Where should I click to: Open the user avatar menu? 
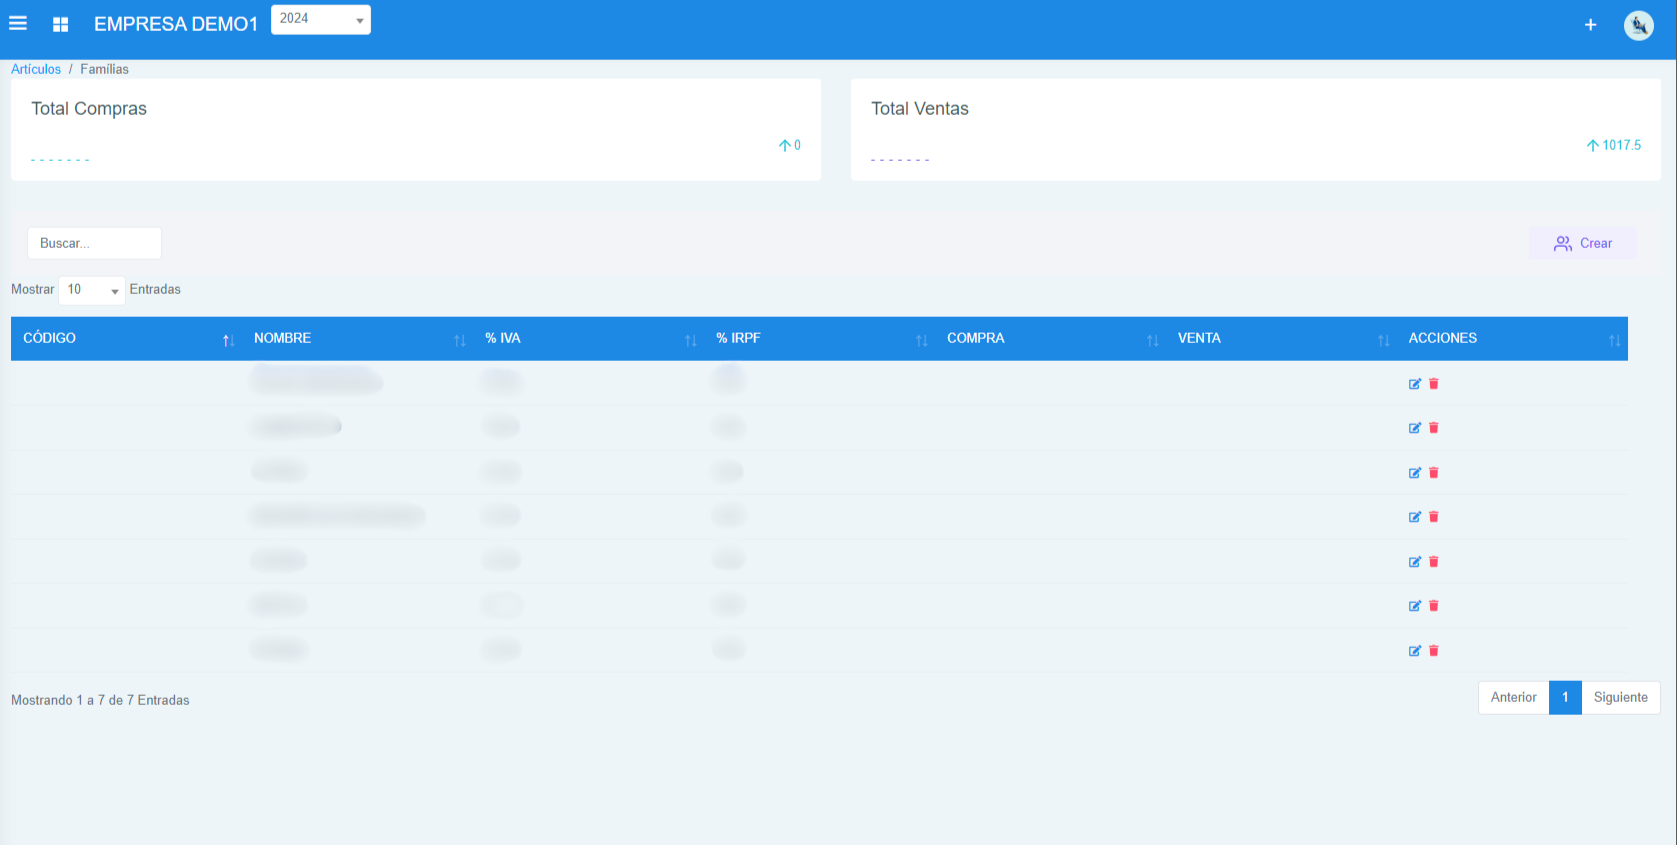(x=1638, y=25)
